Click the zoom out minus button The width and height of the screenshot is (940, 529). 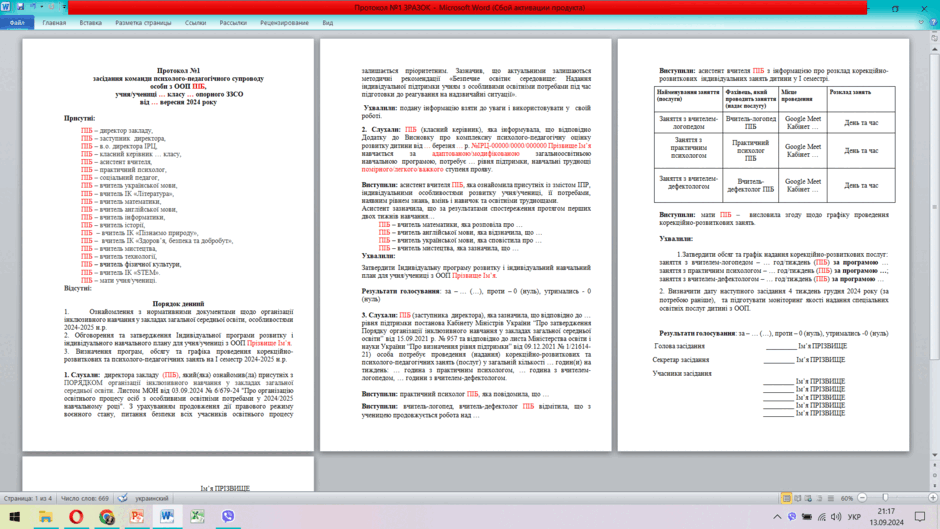tap(862, 498)
